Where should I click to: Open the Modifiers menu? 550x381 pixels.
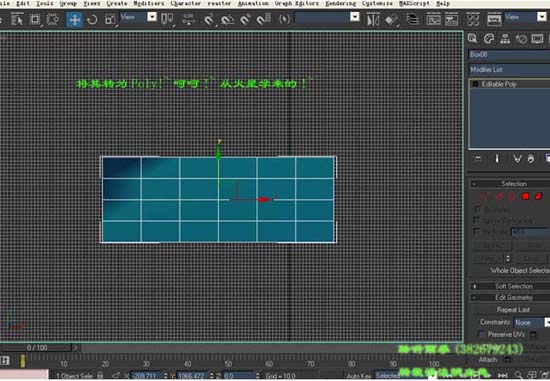click(149, 4)
